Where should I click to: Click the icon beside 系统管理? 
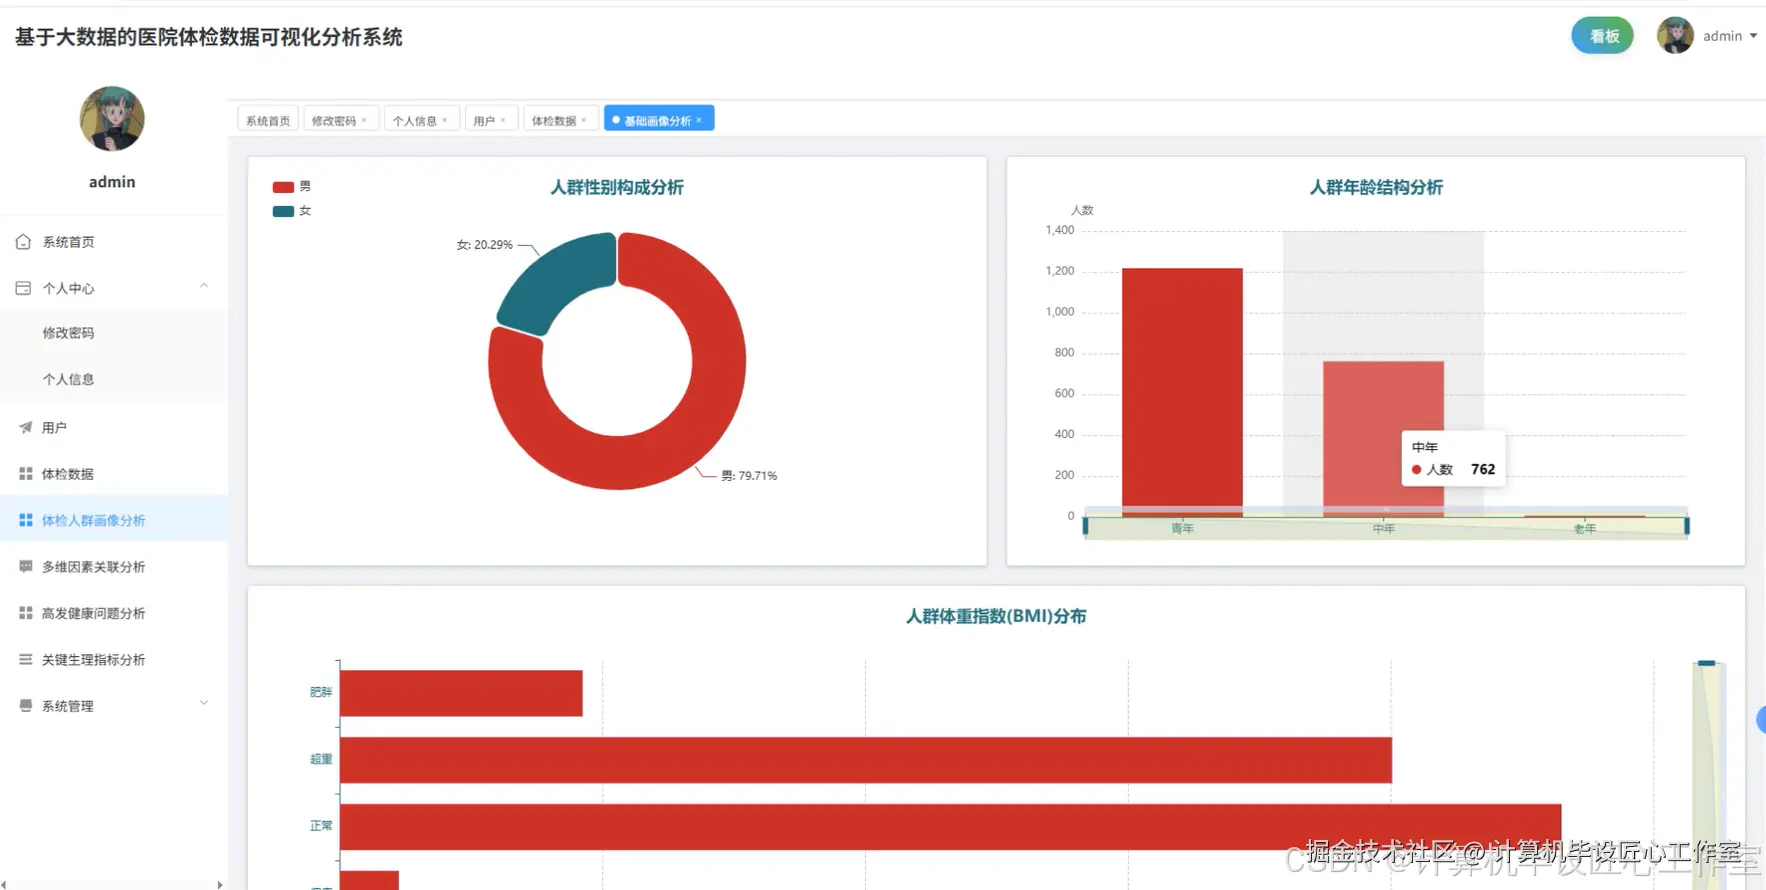[x=25, y=705]
